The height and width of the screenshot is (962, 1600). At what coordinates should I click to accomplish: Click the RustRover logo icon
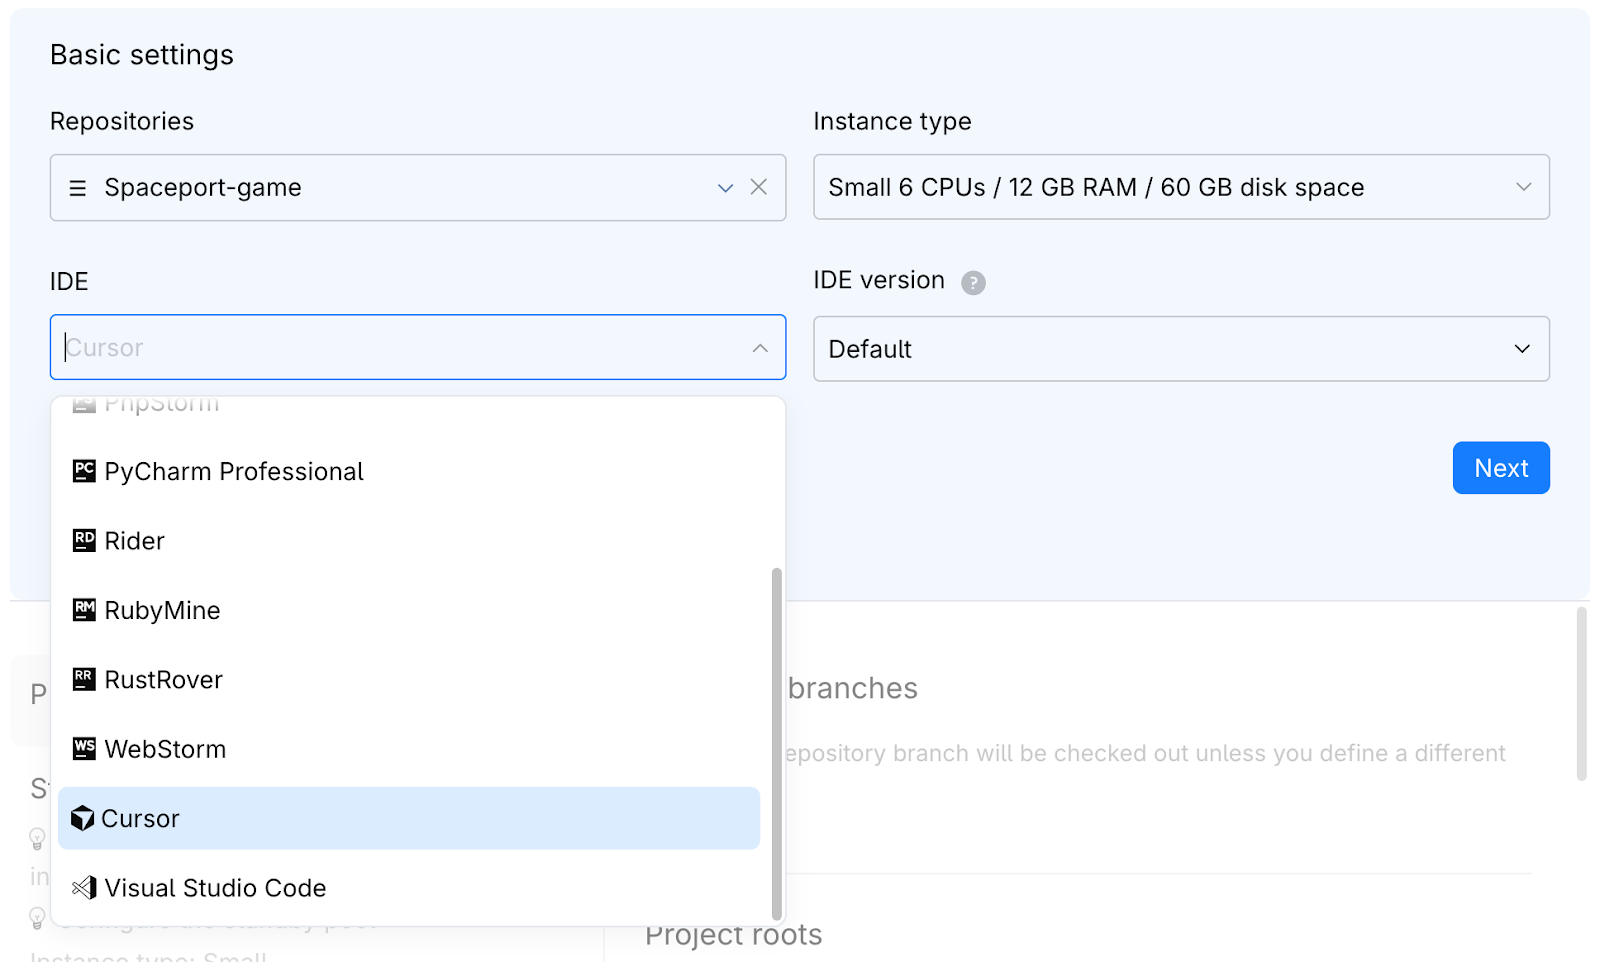(x=84, y=680)
